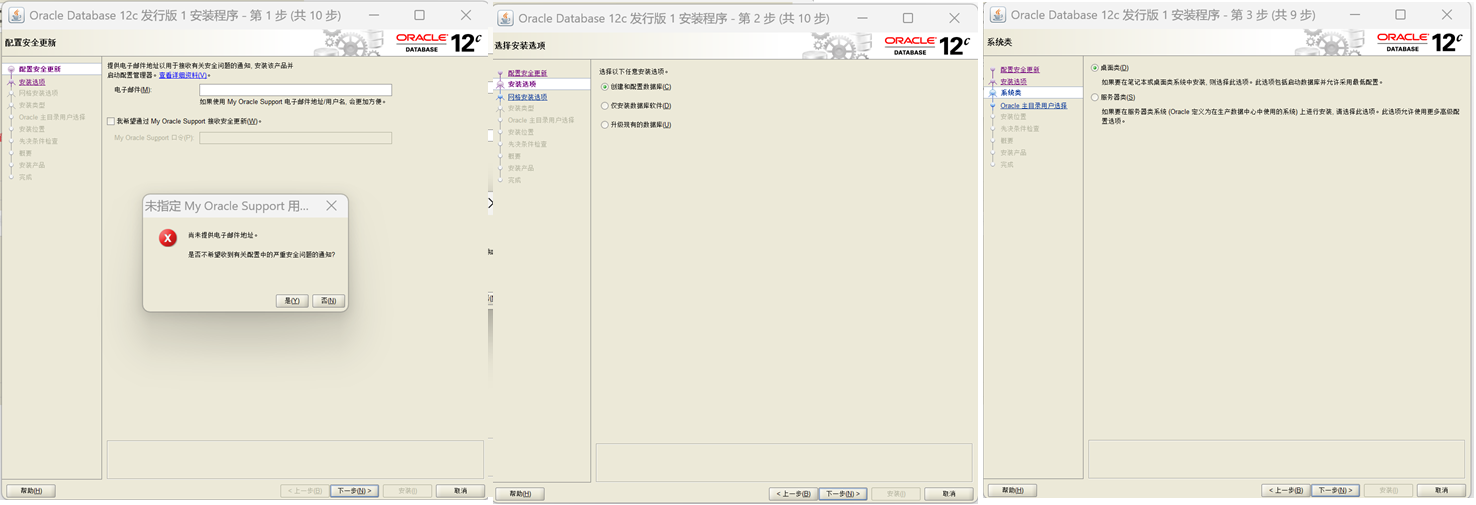The width and height of the screenshot is (1476, 505).
Task: Close the step 2 installer window
Action: click(x=954, y=18)
